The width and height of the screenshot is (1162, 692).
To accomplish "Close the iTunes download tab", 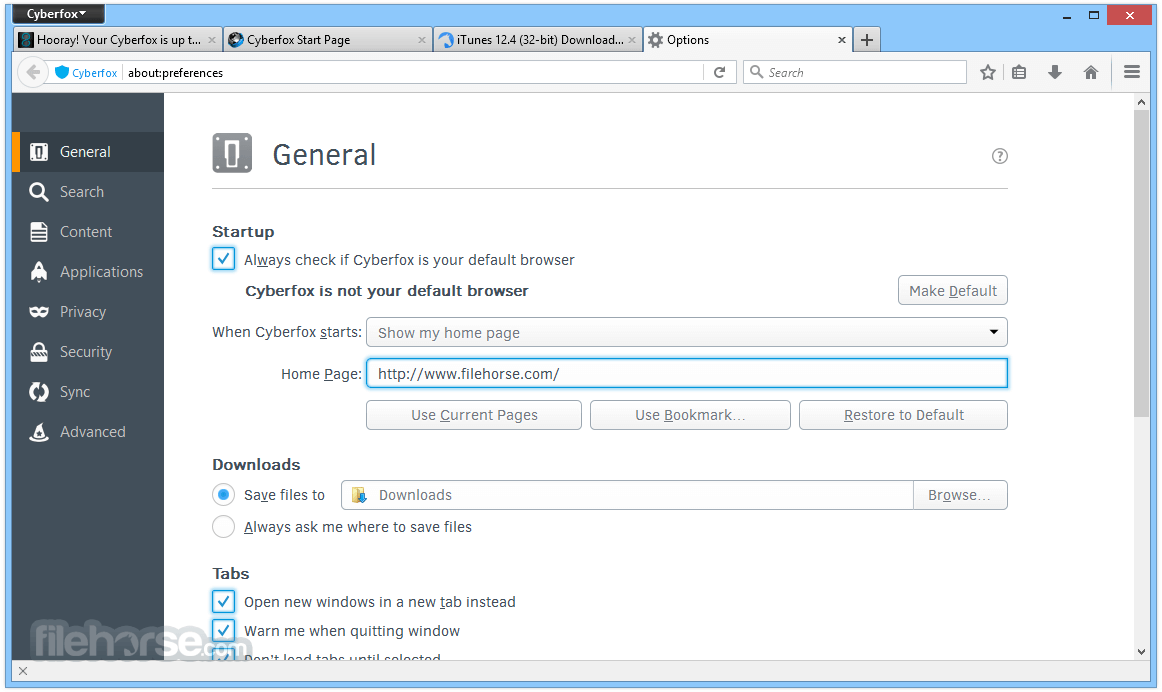I will point(632,40).
